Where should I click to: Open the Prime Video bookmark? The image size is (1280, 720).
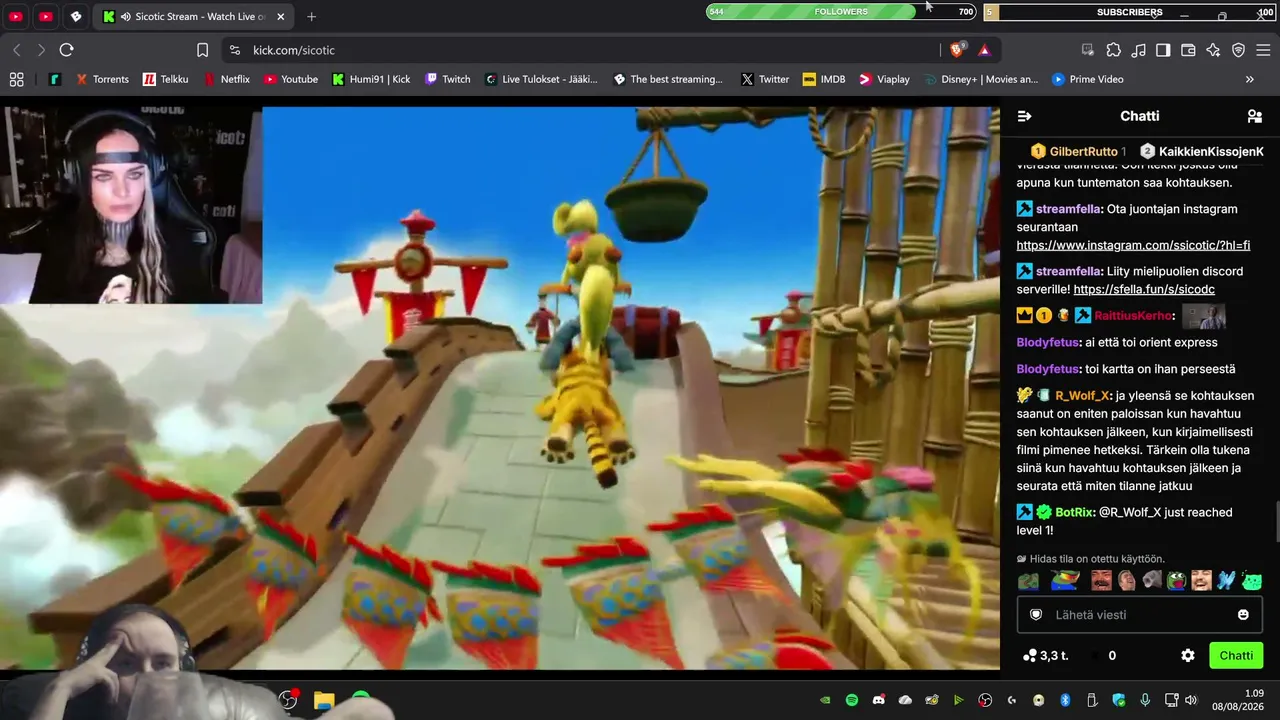coord(1087,79)
